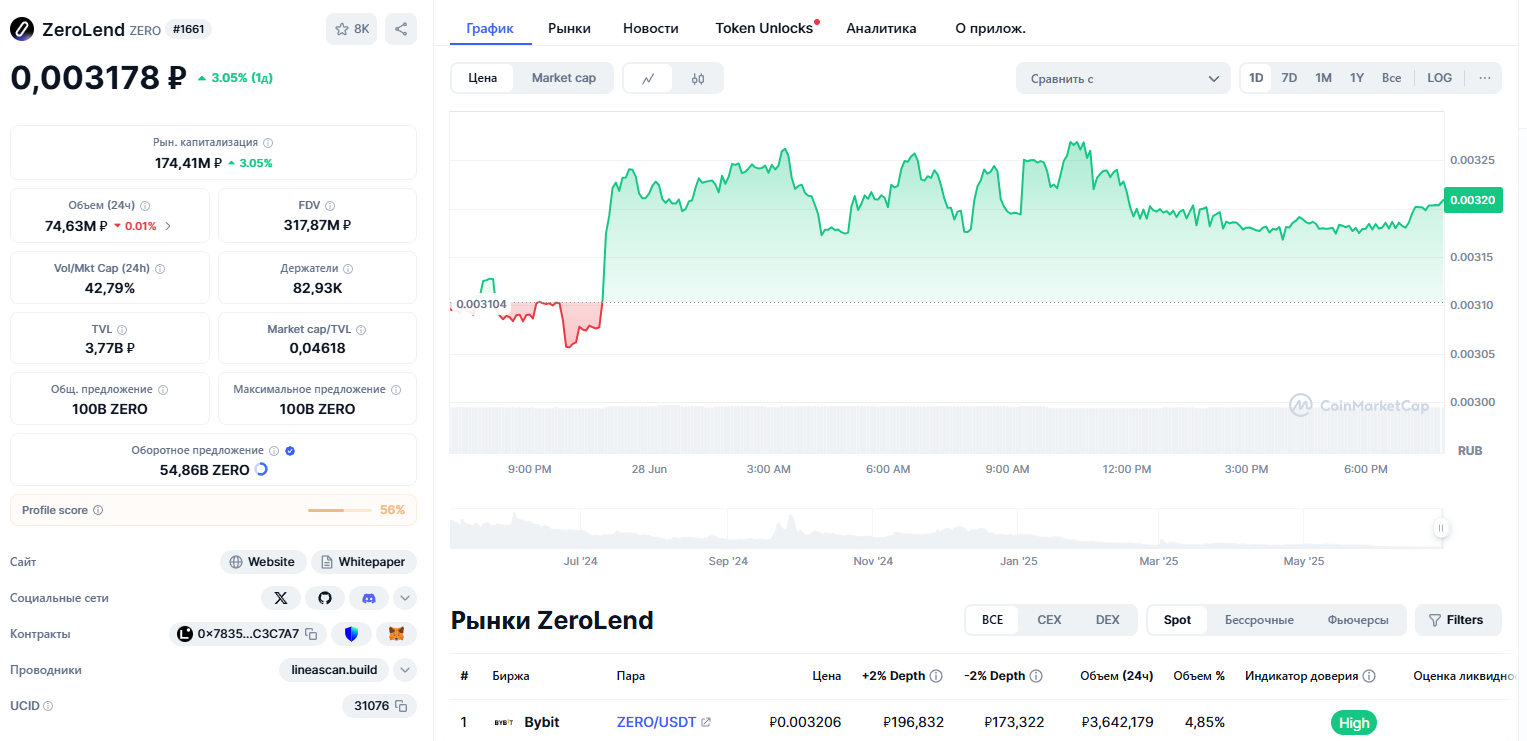Show TVL info icon

[122, 329]
